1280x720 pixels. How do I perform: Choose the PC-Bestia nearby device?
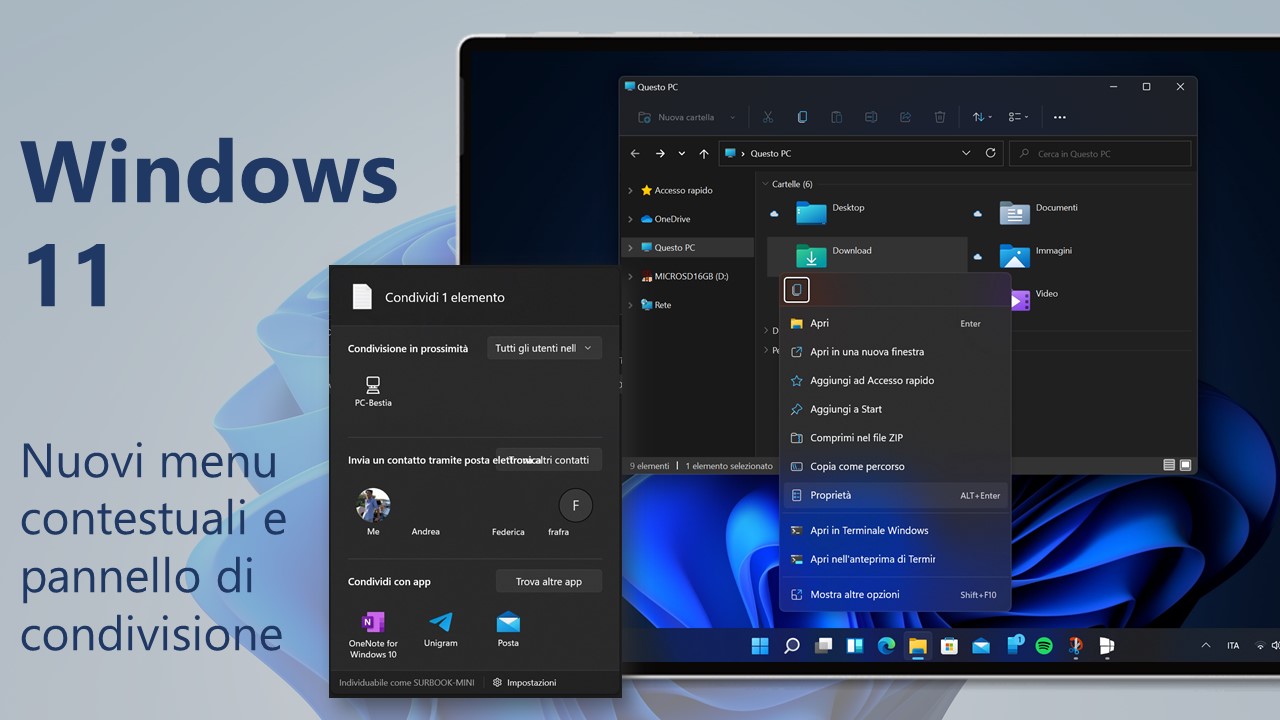[373, 391]
